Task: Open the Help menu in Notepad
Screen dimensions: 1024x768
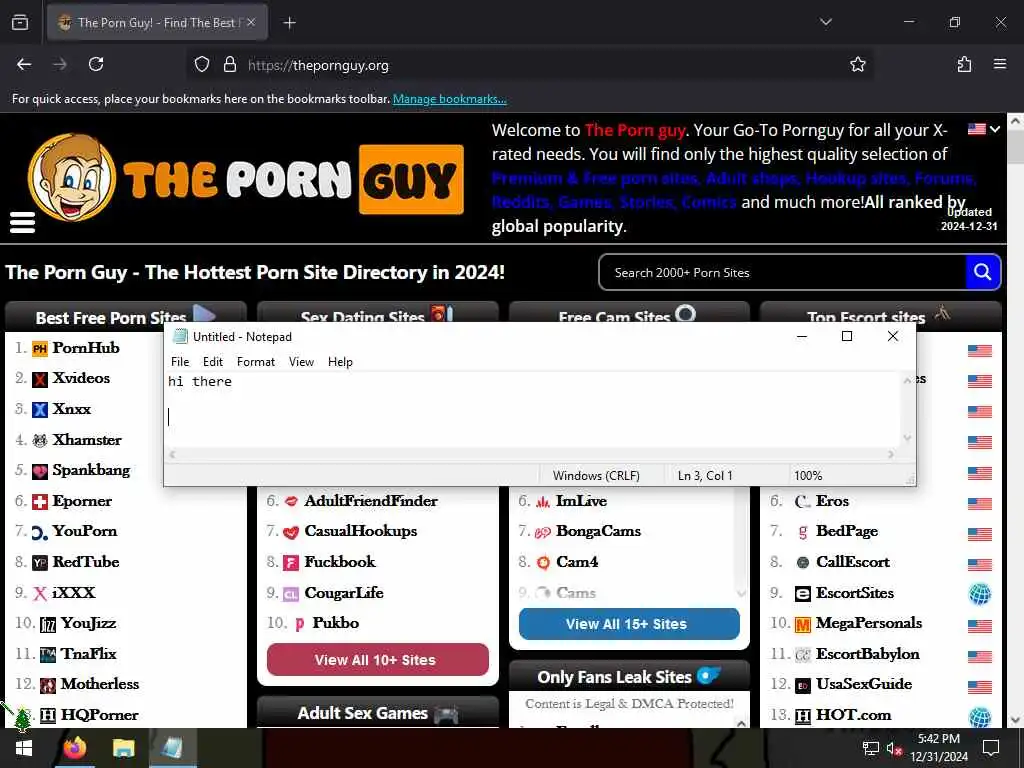Action: point(340,362)
